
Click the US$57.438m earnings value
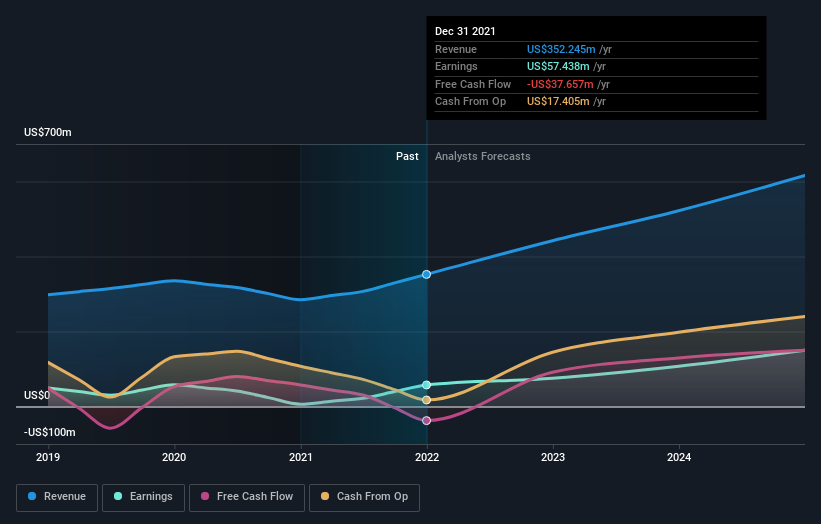pyautogui.click(x=558, y=66)
